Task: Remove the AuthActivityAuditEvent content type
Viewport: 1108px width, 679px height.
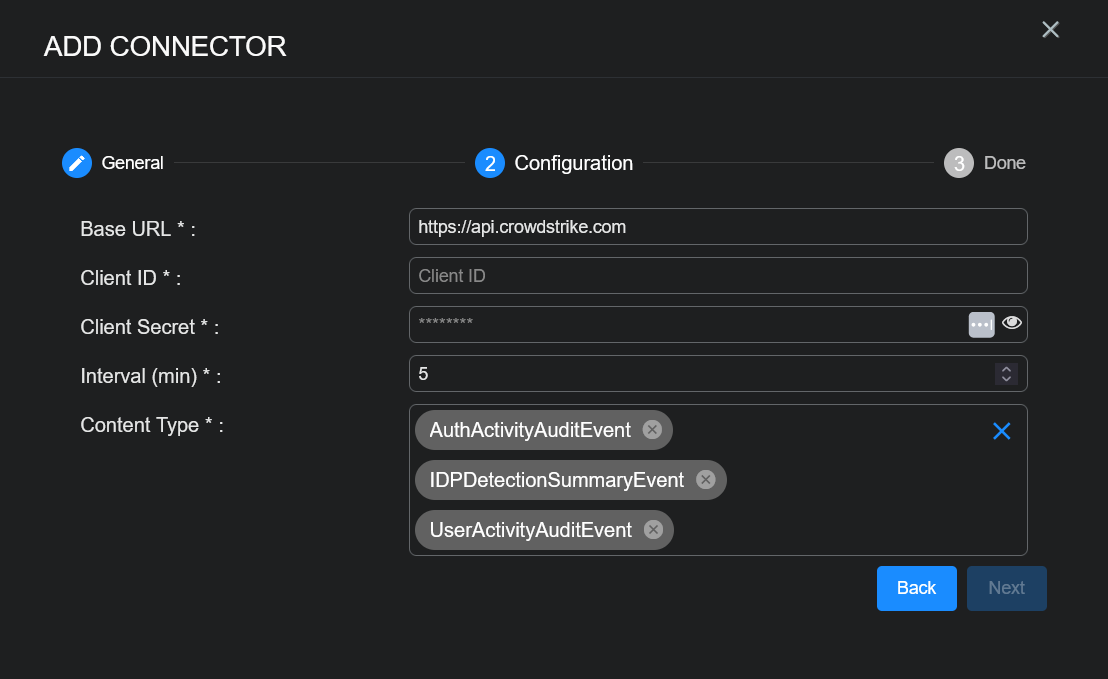Action: tap(652, 430)
